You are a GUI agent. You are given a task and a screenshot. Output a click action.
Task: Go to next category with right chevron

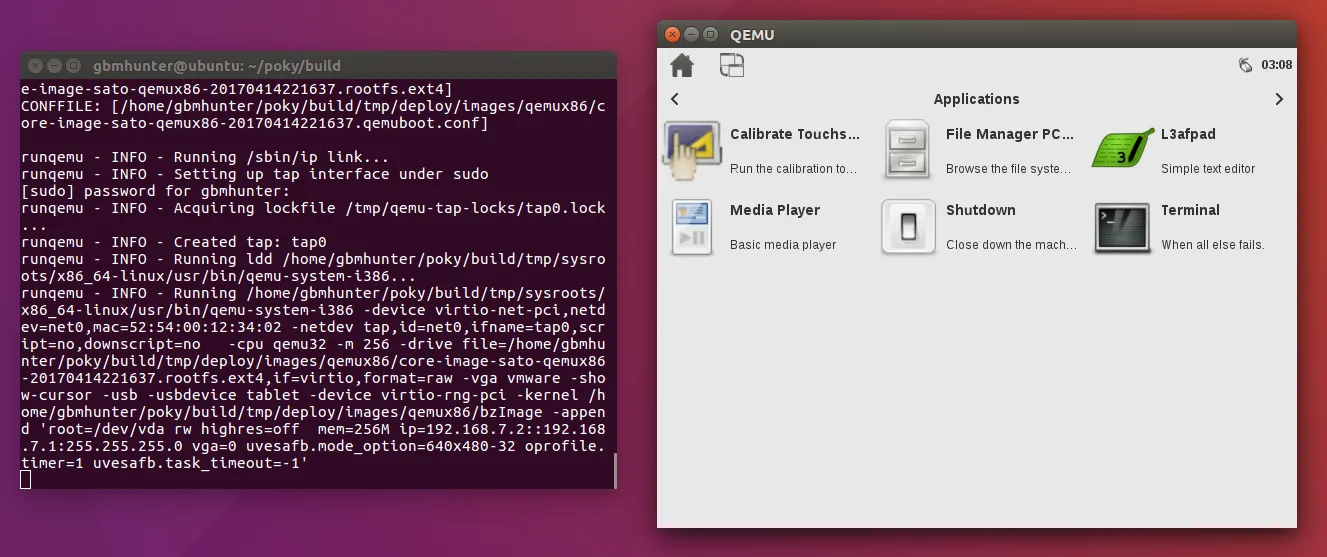[x=1279, y=99]
